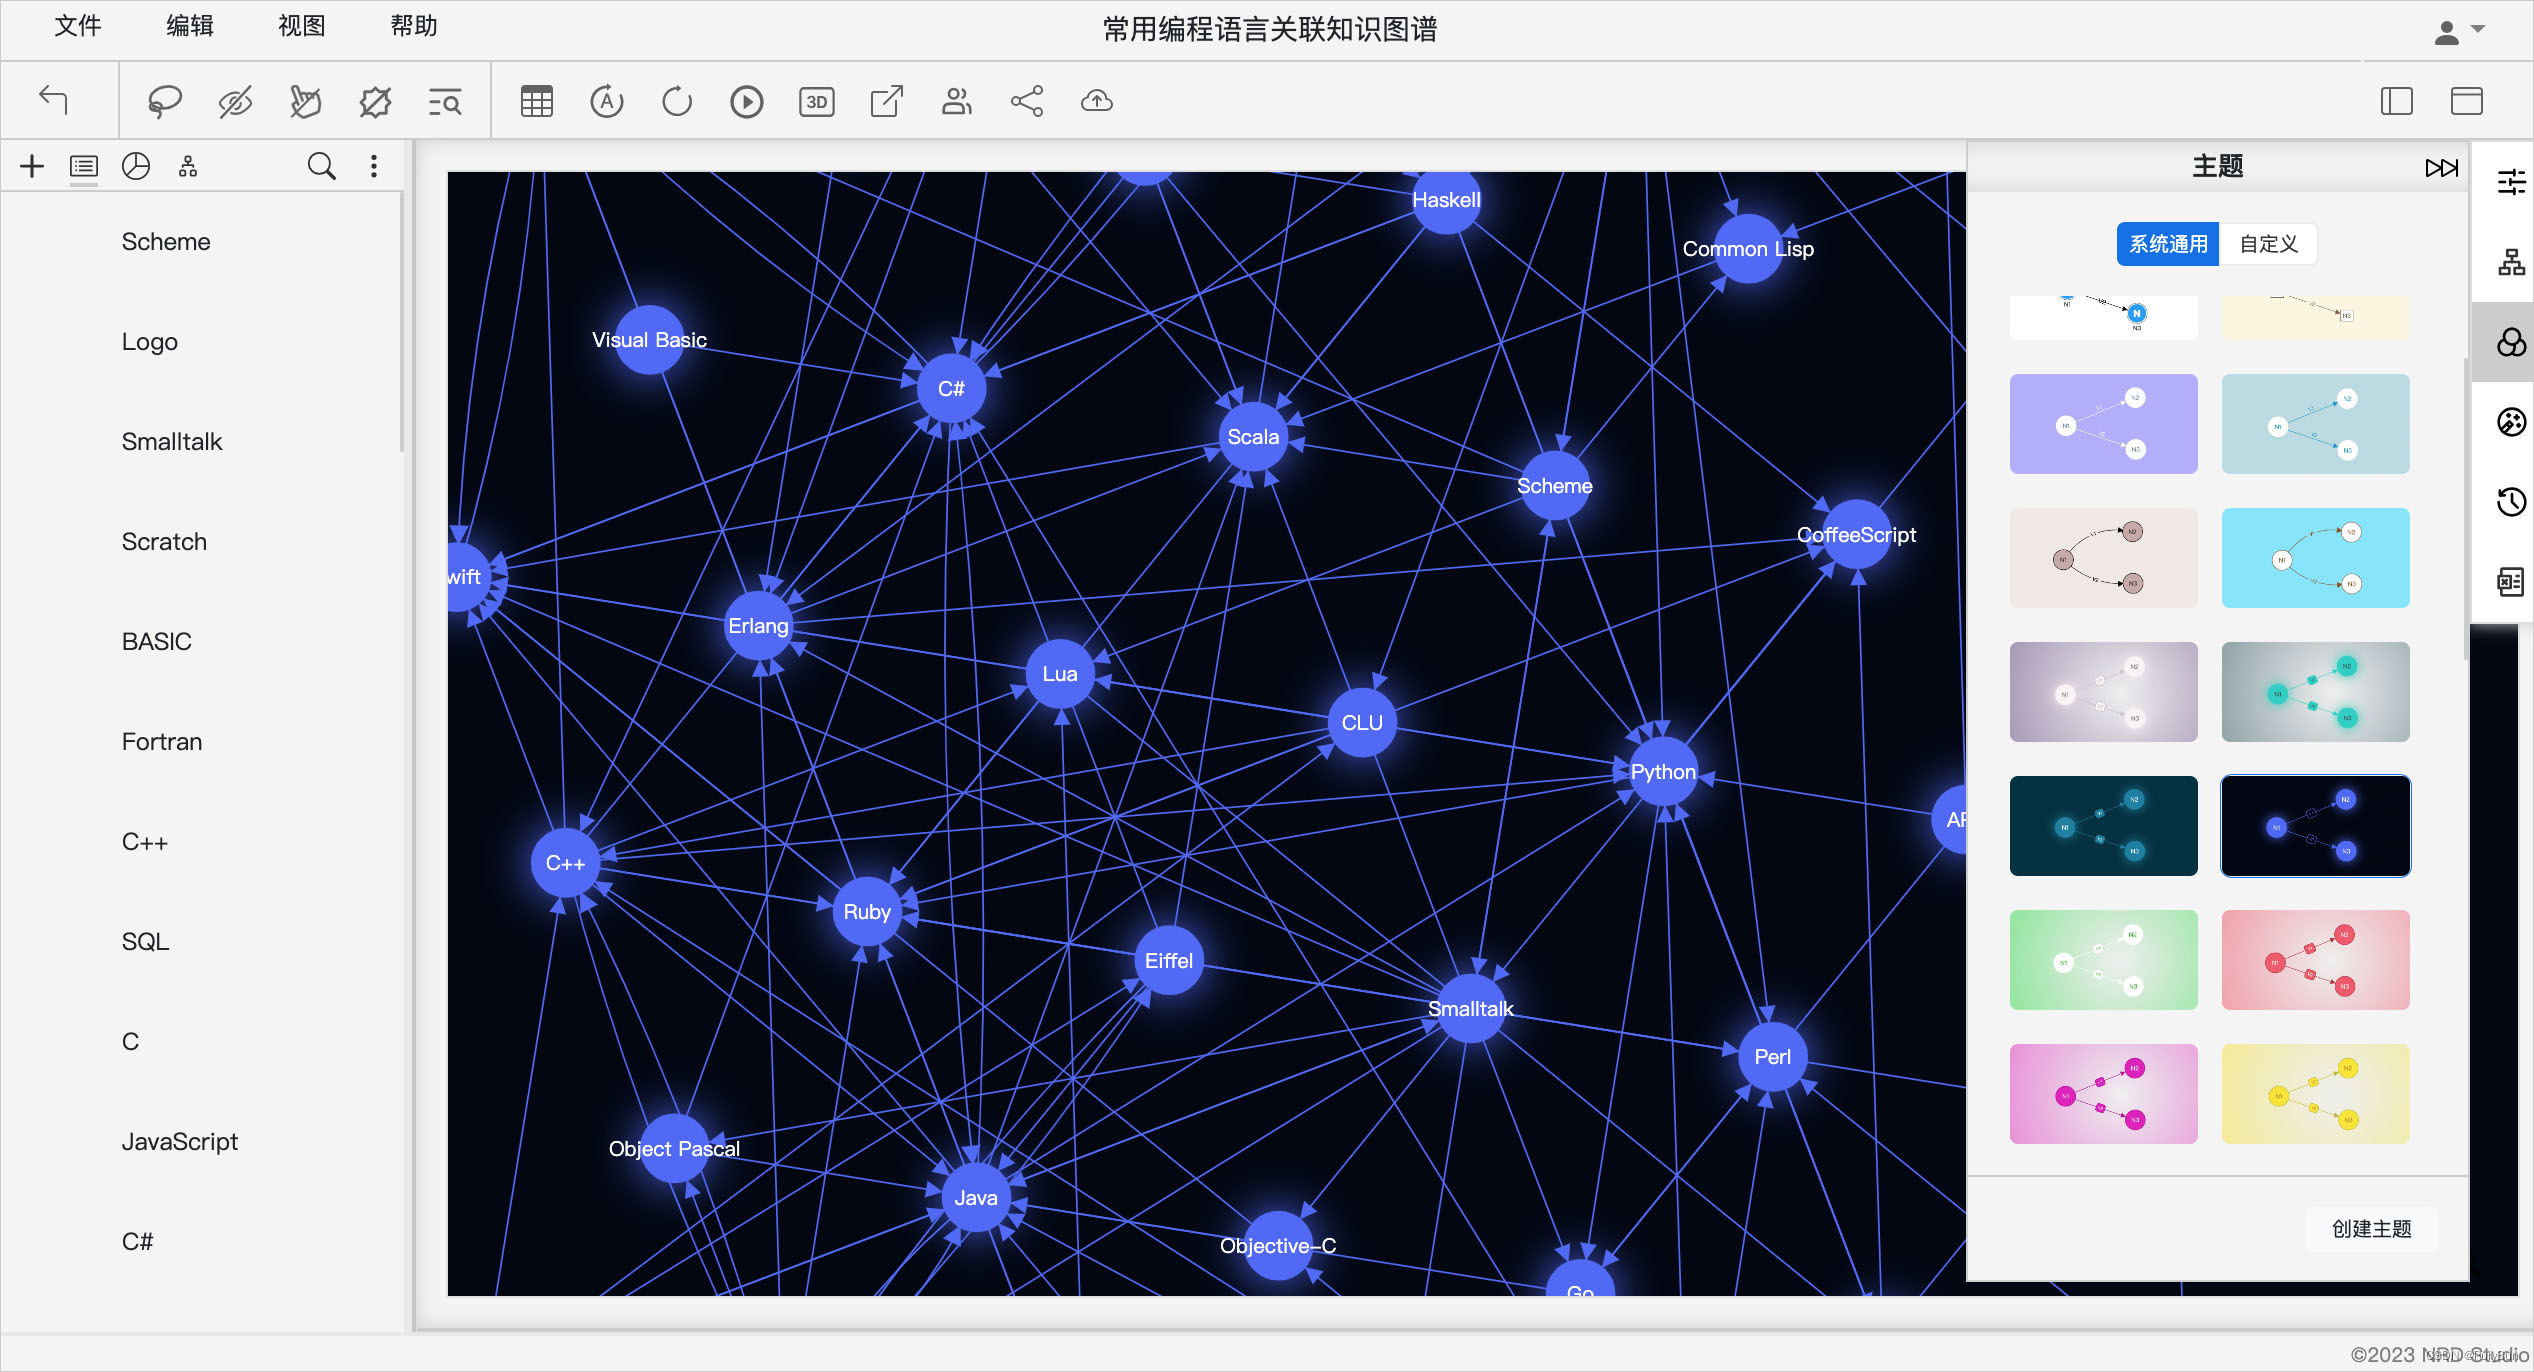
Task: Open the table view
Action: [536, 100]
